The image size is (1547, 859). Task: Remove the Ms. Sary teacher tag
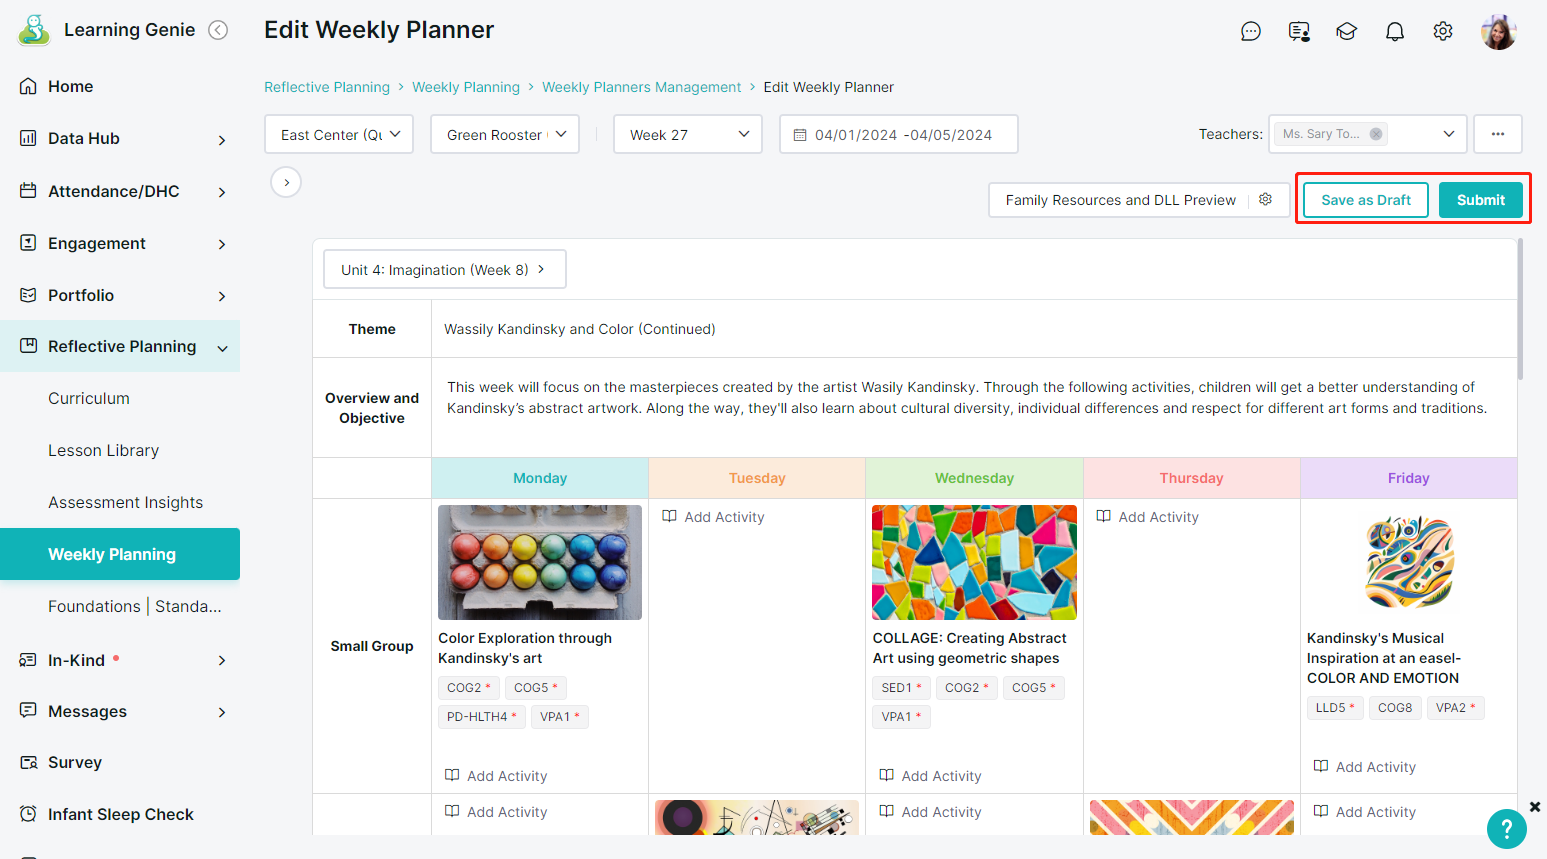click(x=1376, y=134)
